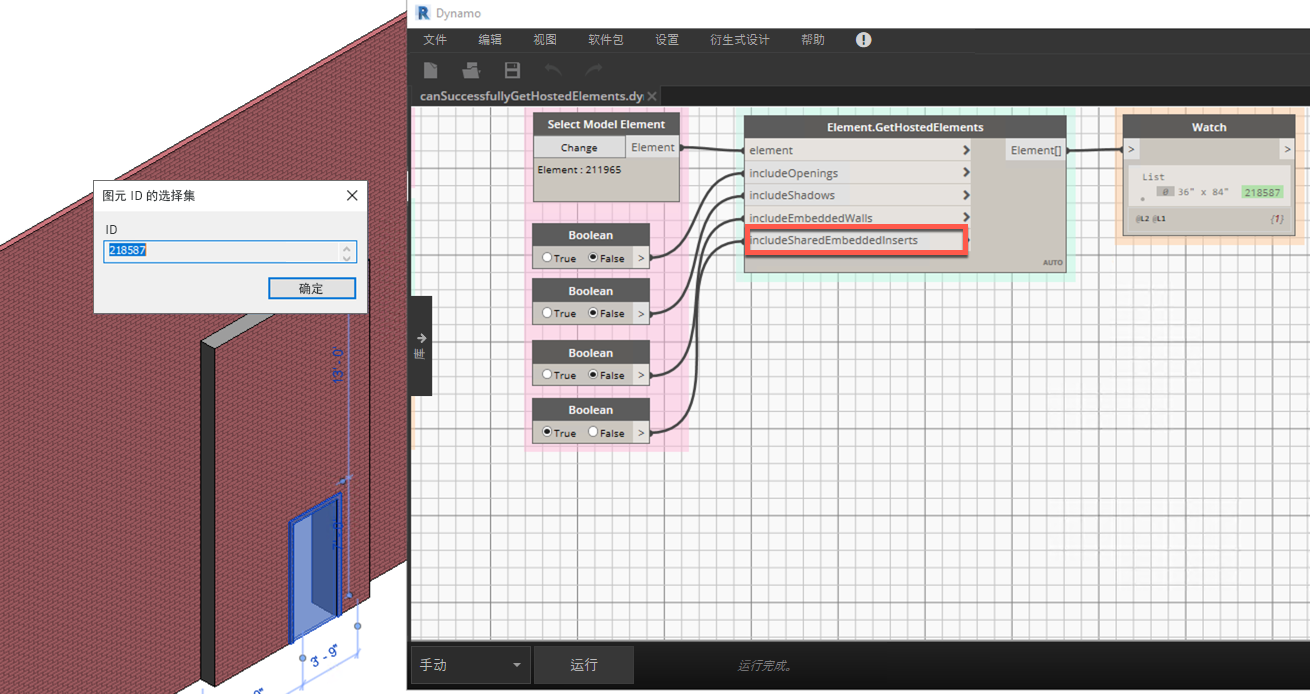
Task: Click the element input port chevron
Action: point(966,150)
